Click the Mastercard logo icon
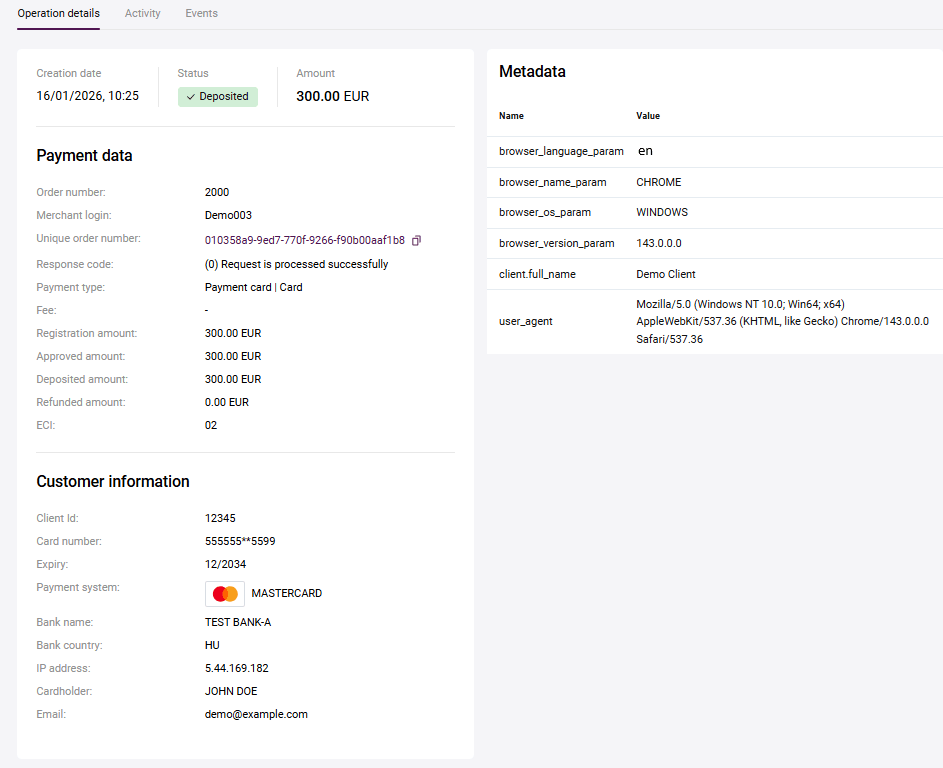The width and height of the screenshot is (943, 768). [225, 594]
